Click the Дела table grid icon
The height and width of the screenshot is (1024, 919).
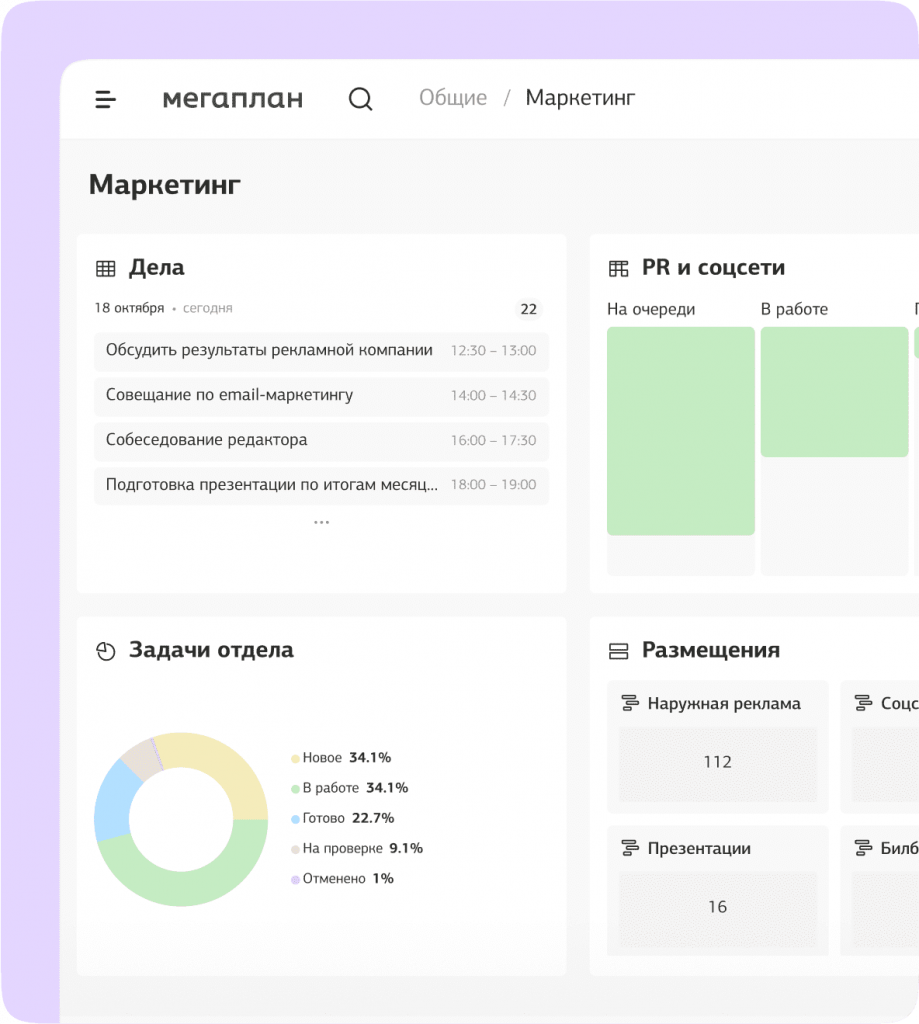[105, 268]
